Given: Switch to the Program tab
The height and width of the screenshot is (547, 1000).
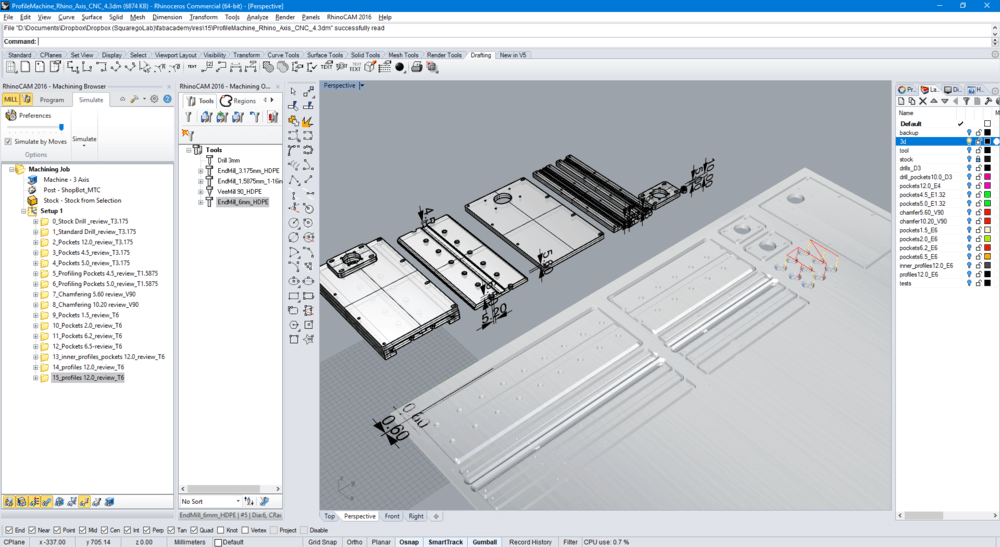Looking at the screenshot, I should click(x=52, y=100).
